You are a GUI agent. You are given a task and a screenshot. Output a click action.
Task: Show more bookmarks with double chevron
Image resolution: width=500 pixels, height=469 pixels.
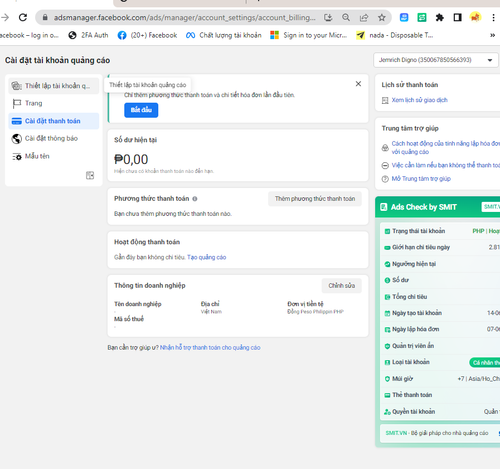(x=492, y=35)
